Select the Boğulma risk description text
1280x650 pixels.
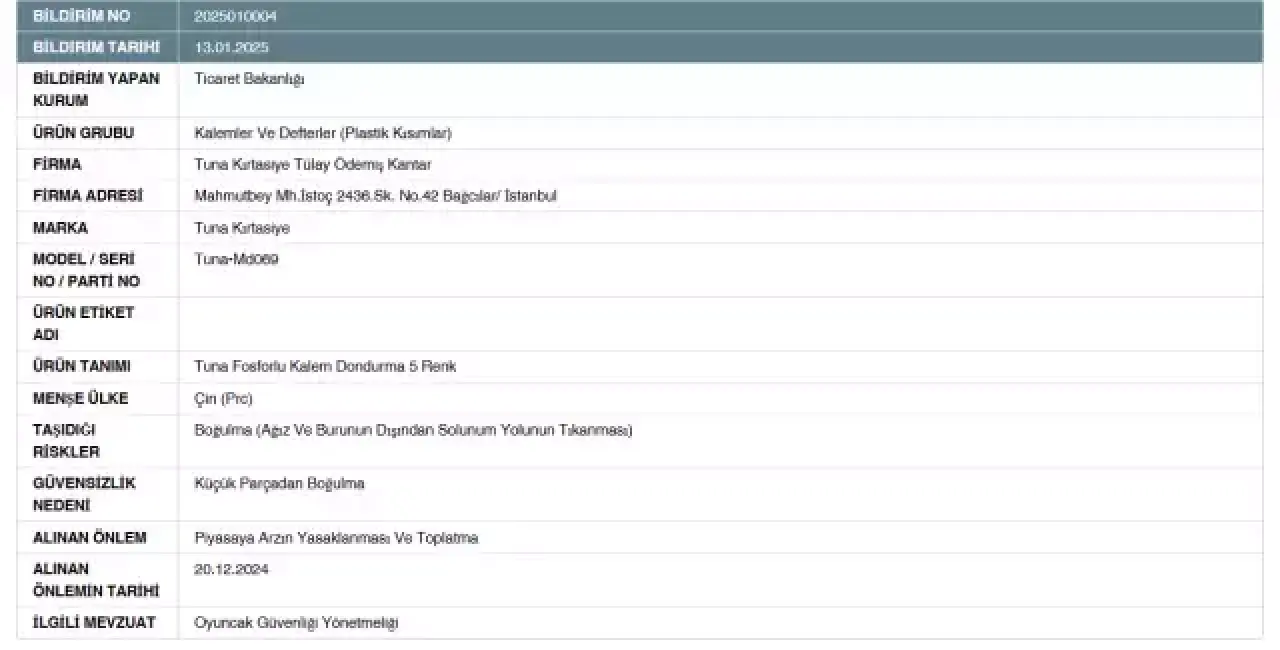pyautogui.click(x=413, y=431)
